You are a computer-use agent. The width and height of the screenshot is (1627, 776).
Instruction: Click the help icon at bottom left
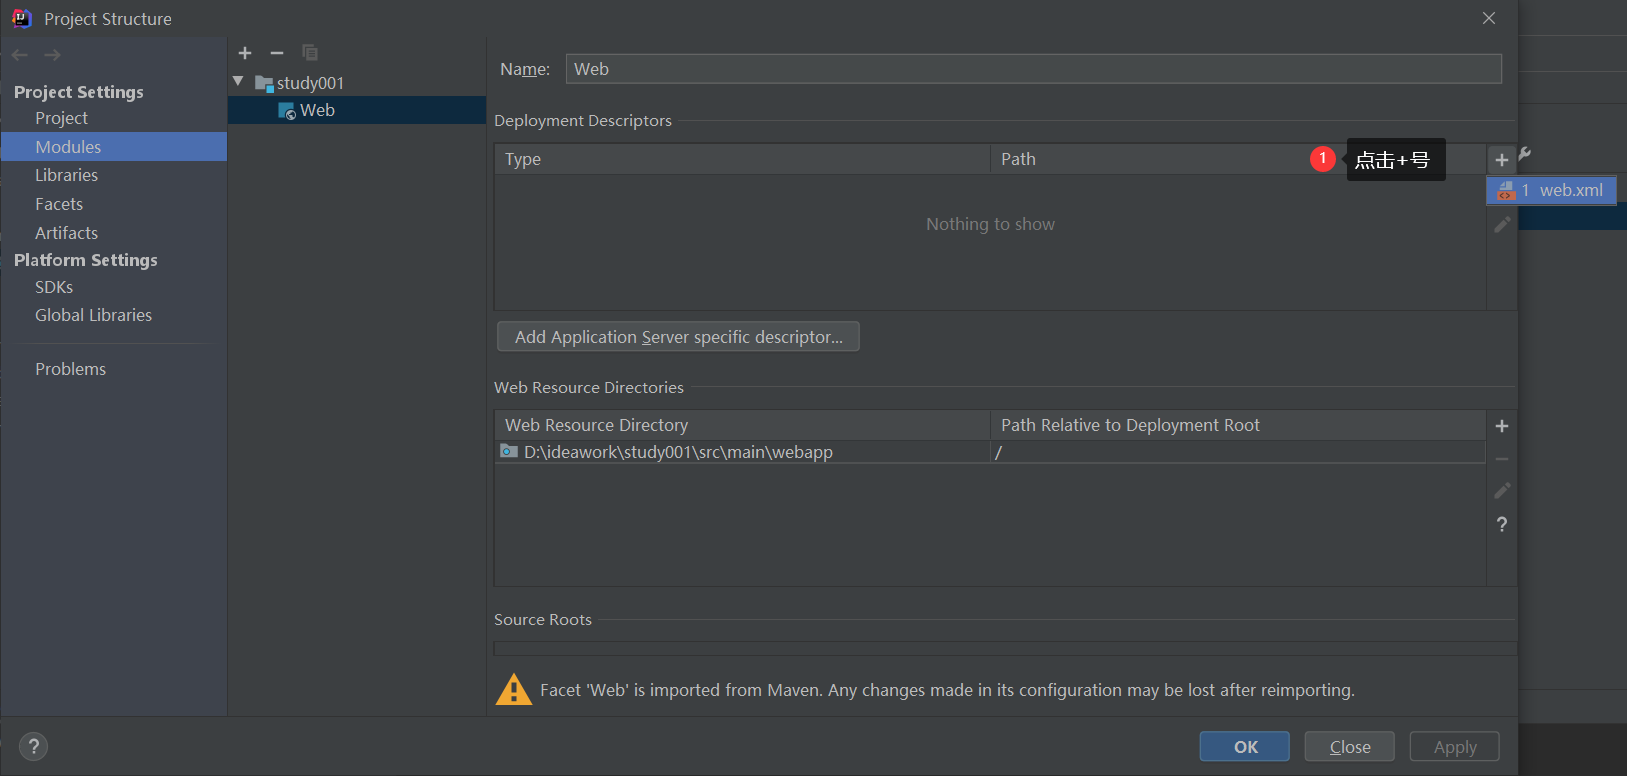(x=33, y=746)
